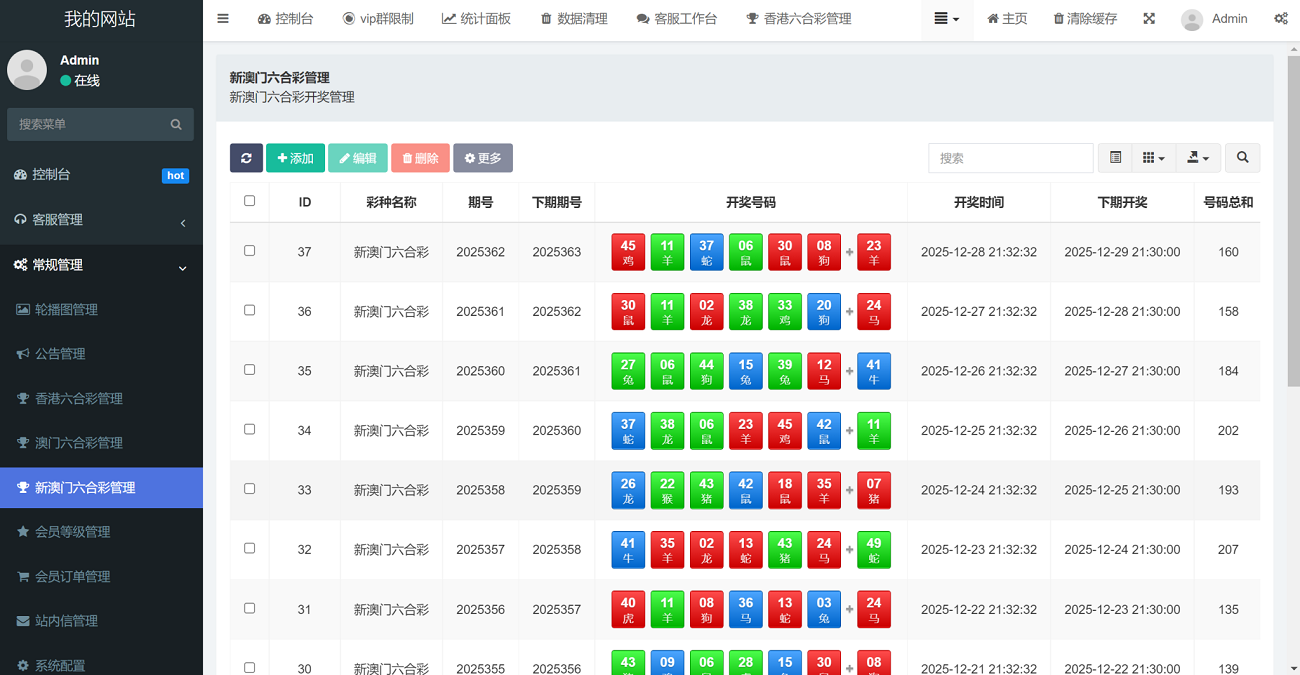
Task: Click the refresh icon above the table
Action: point(246,157)
